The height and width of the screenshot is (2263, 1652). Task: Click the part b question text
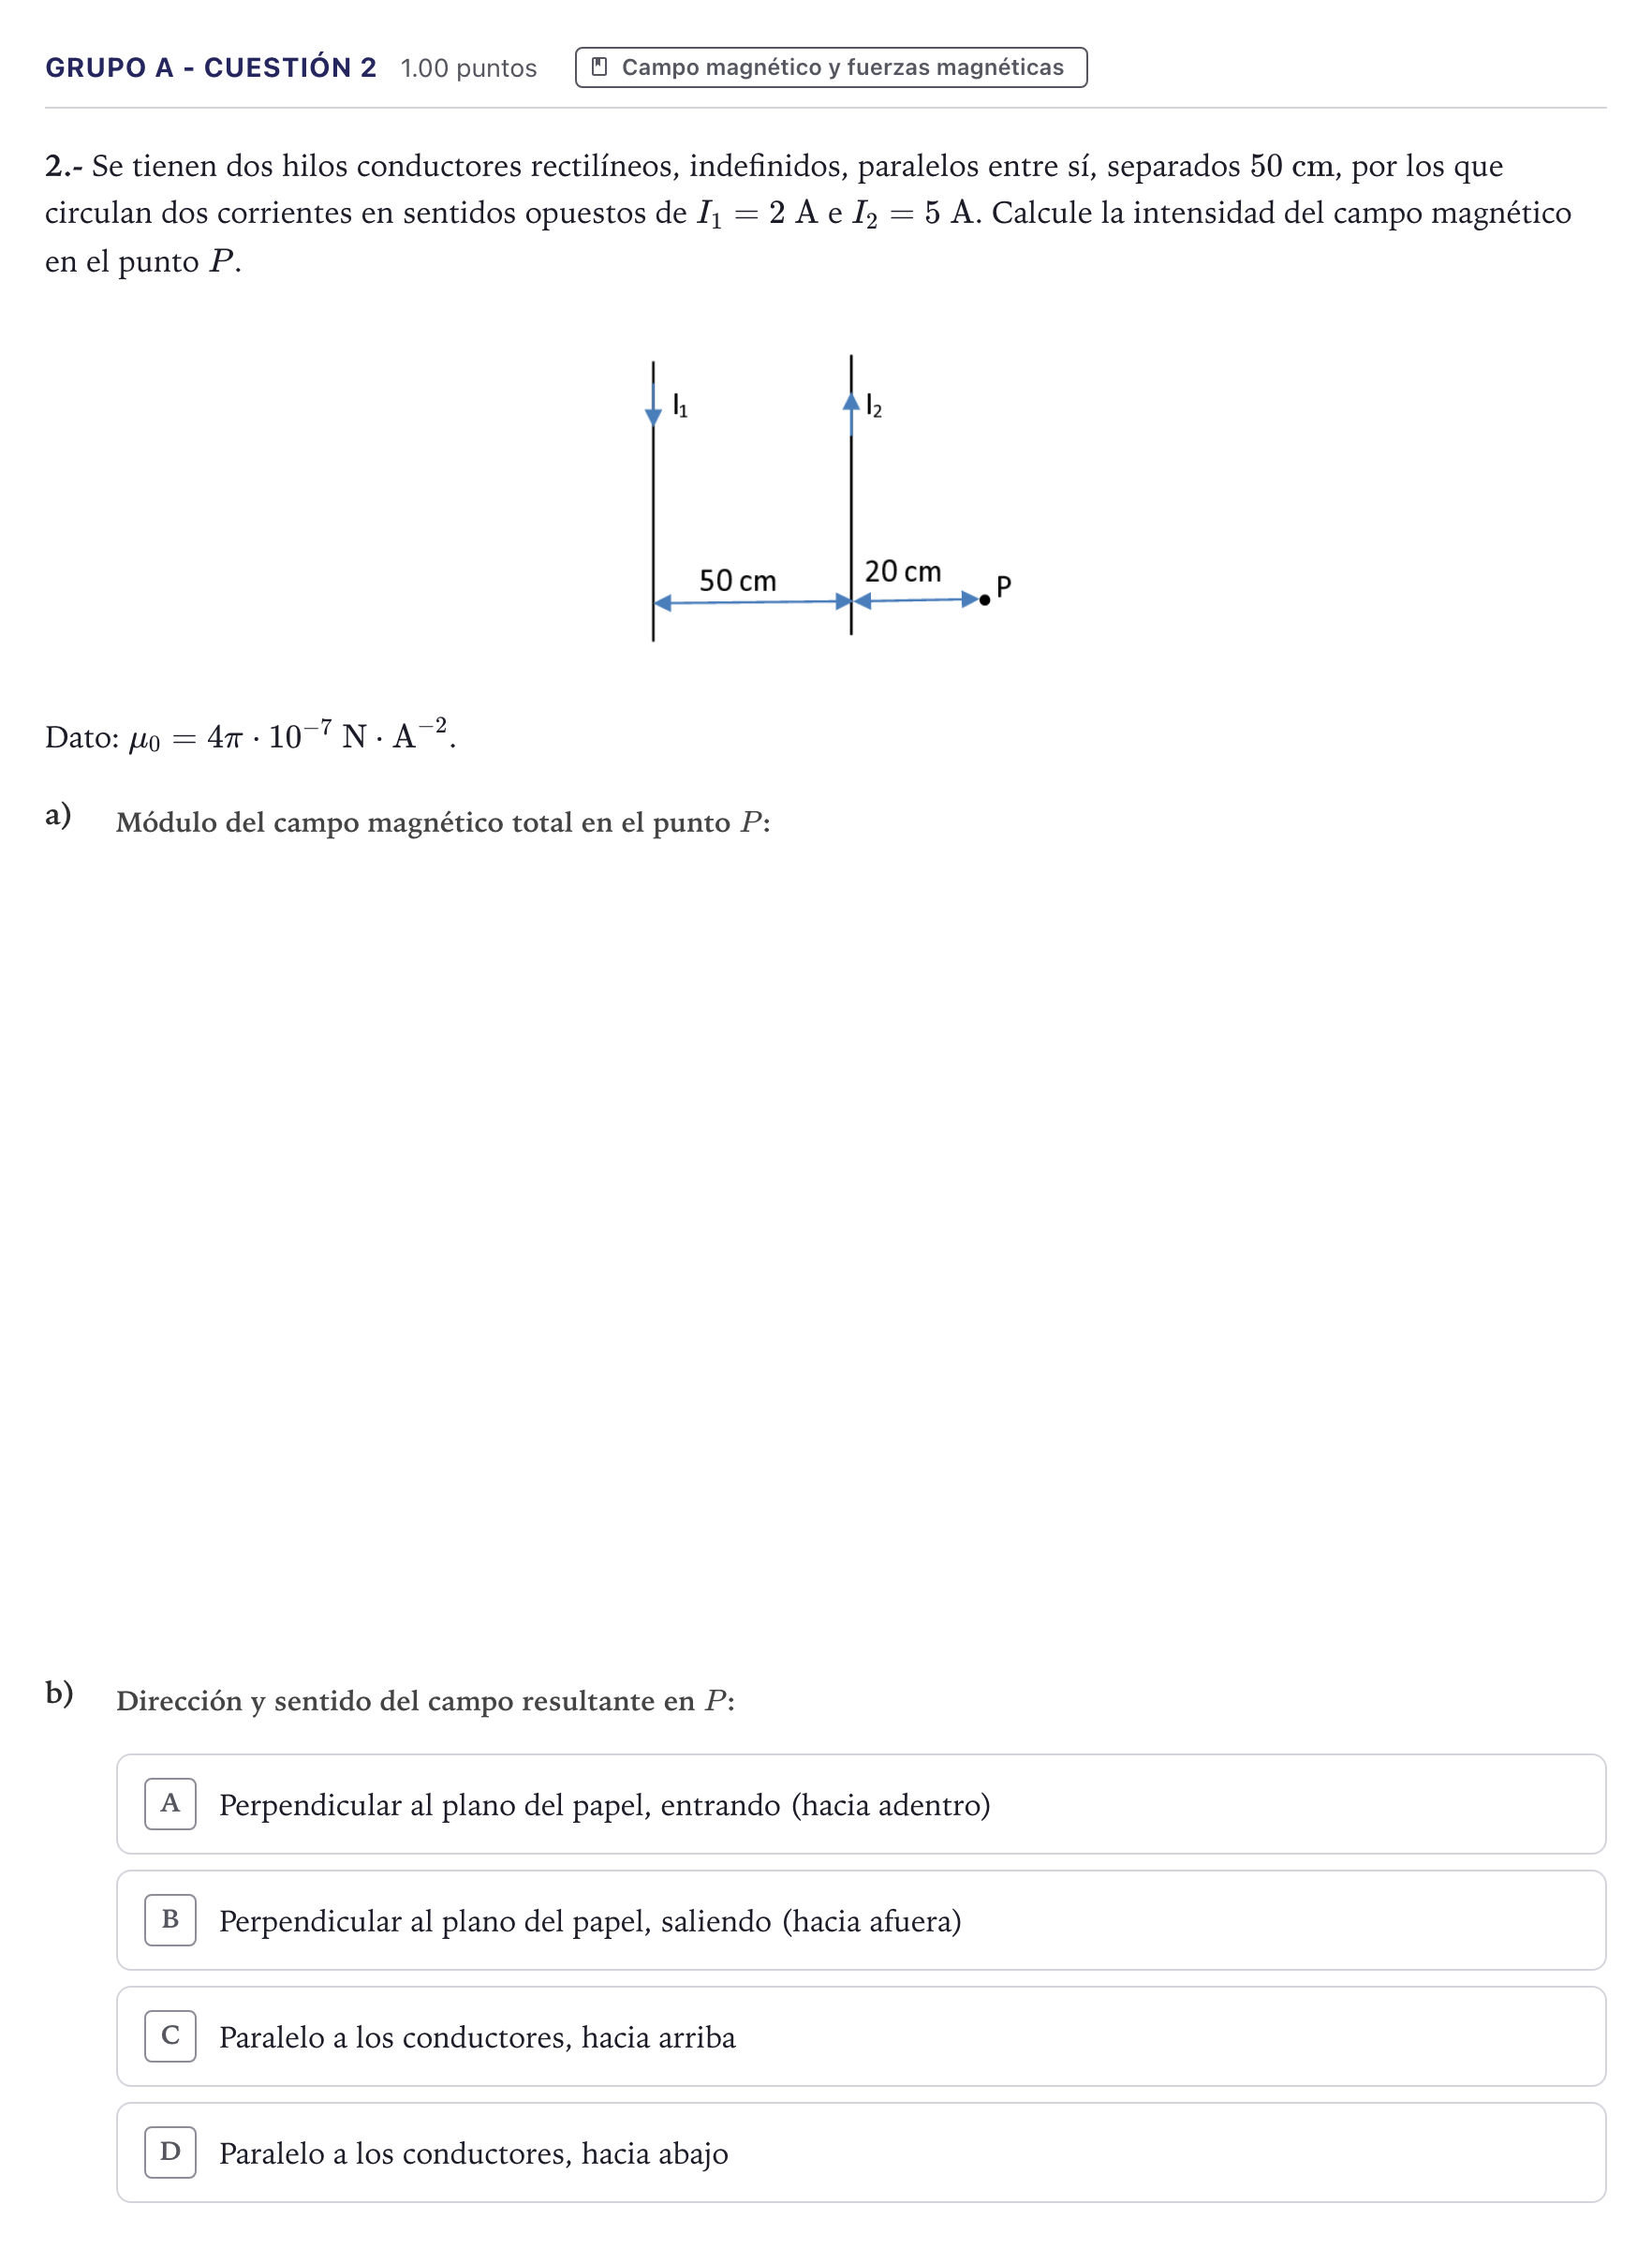[x=425, y=1700]
